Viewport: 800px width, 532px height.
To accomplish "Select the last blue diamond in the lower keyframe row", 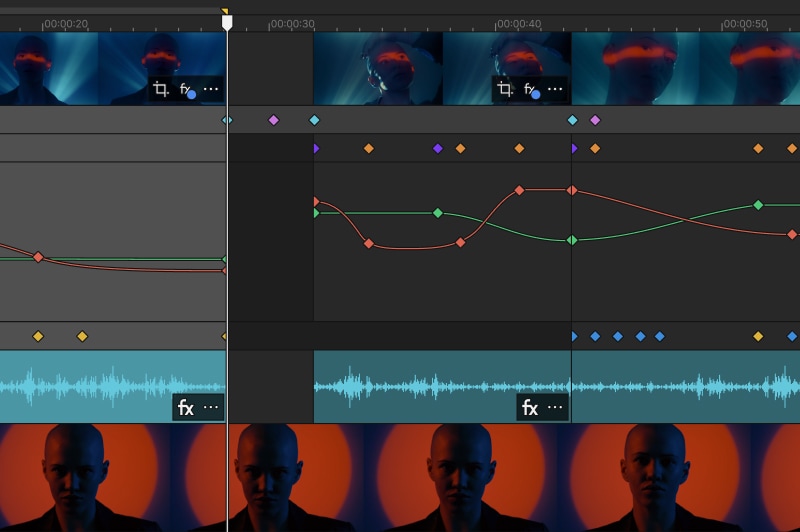I will pyautogui.click(x=660, y=336).
